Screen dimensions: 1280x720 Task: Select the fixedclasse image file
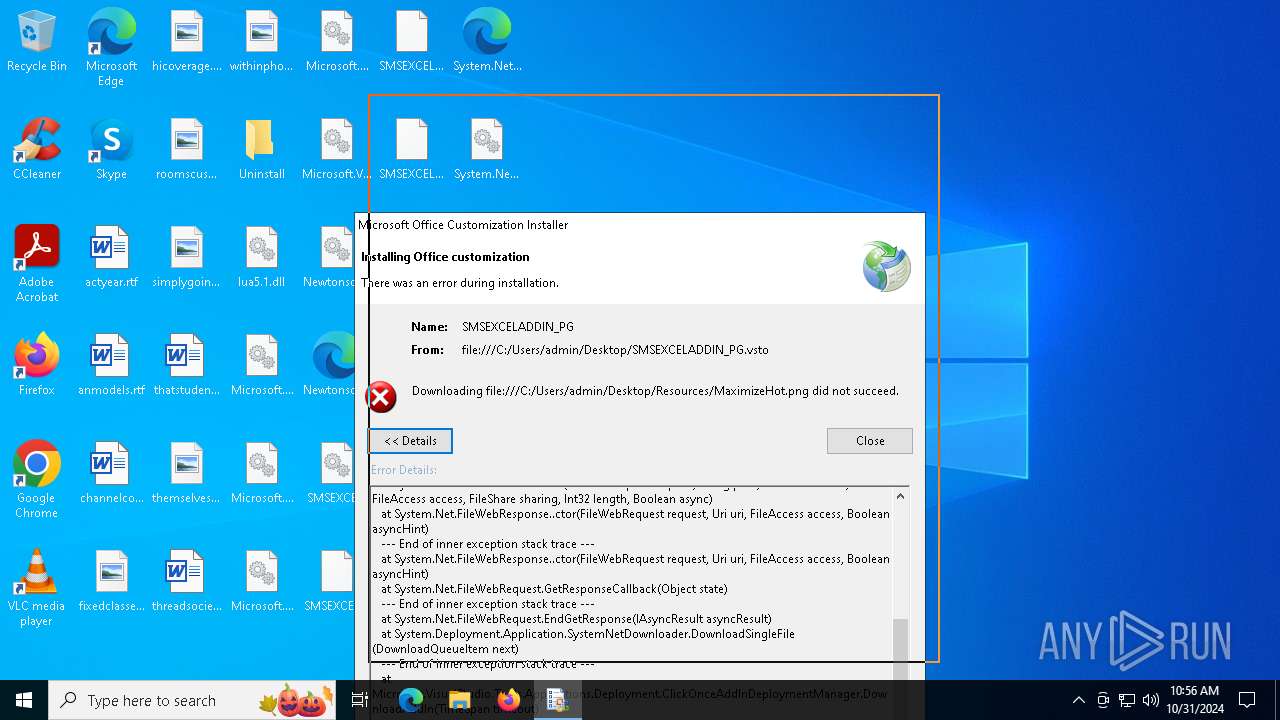[x=111, y=582]
